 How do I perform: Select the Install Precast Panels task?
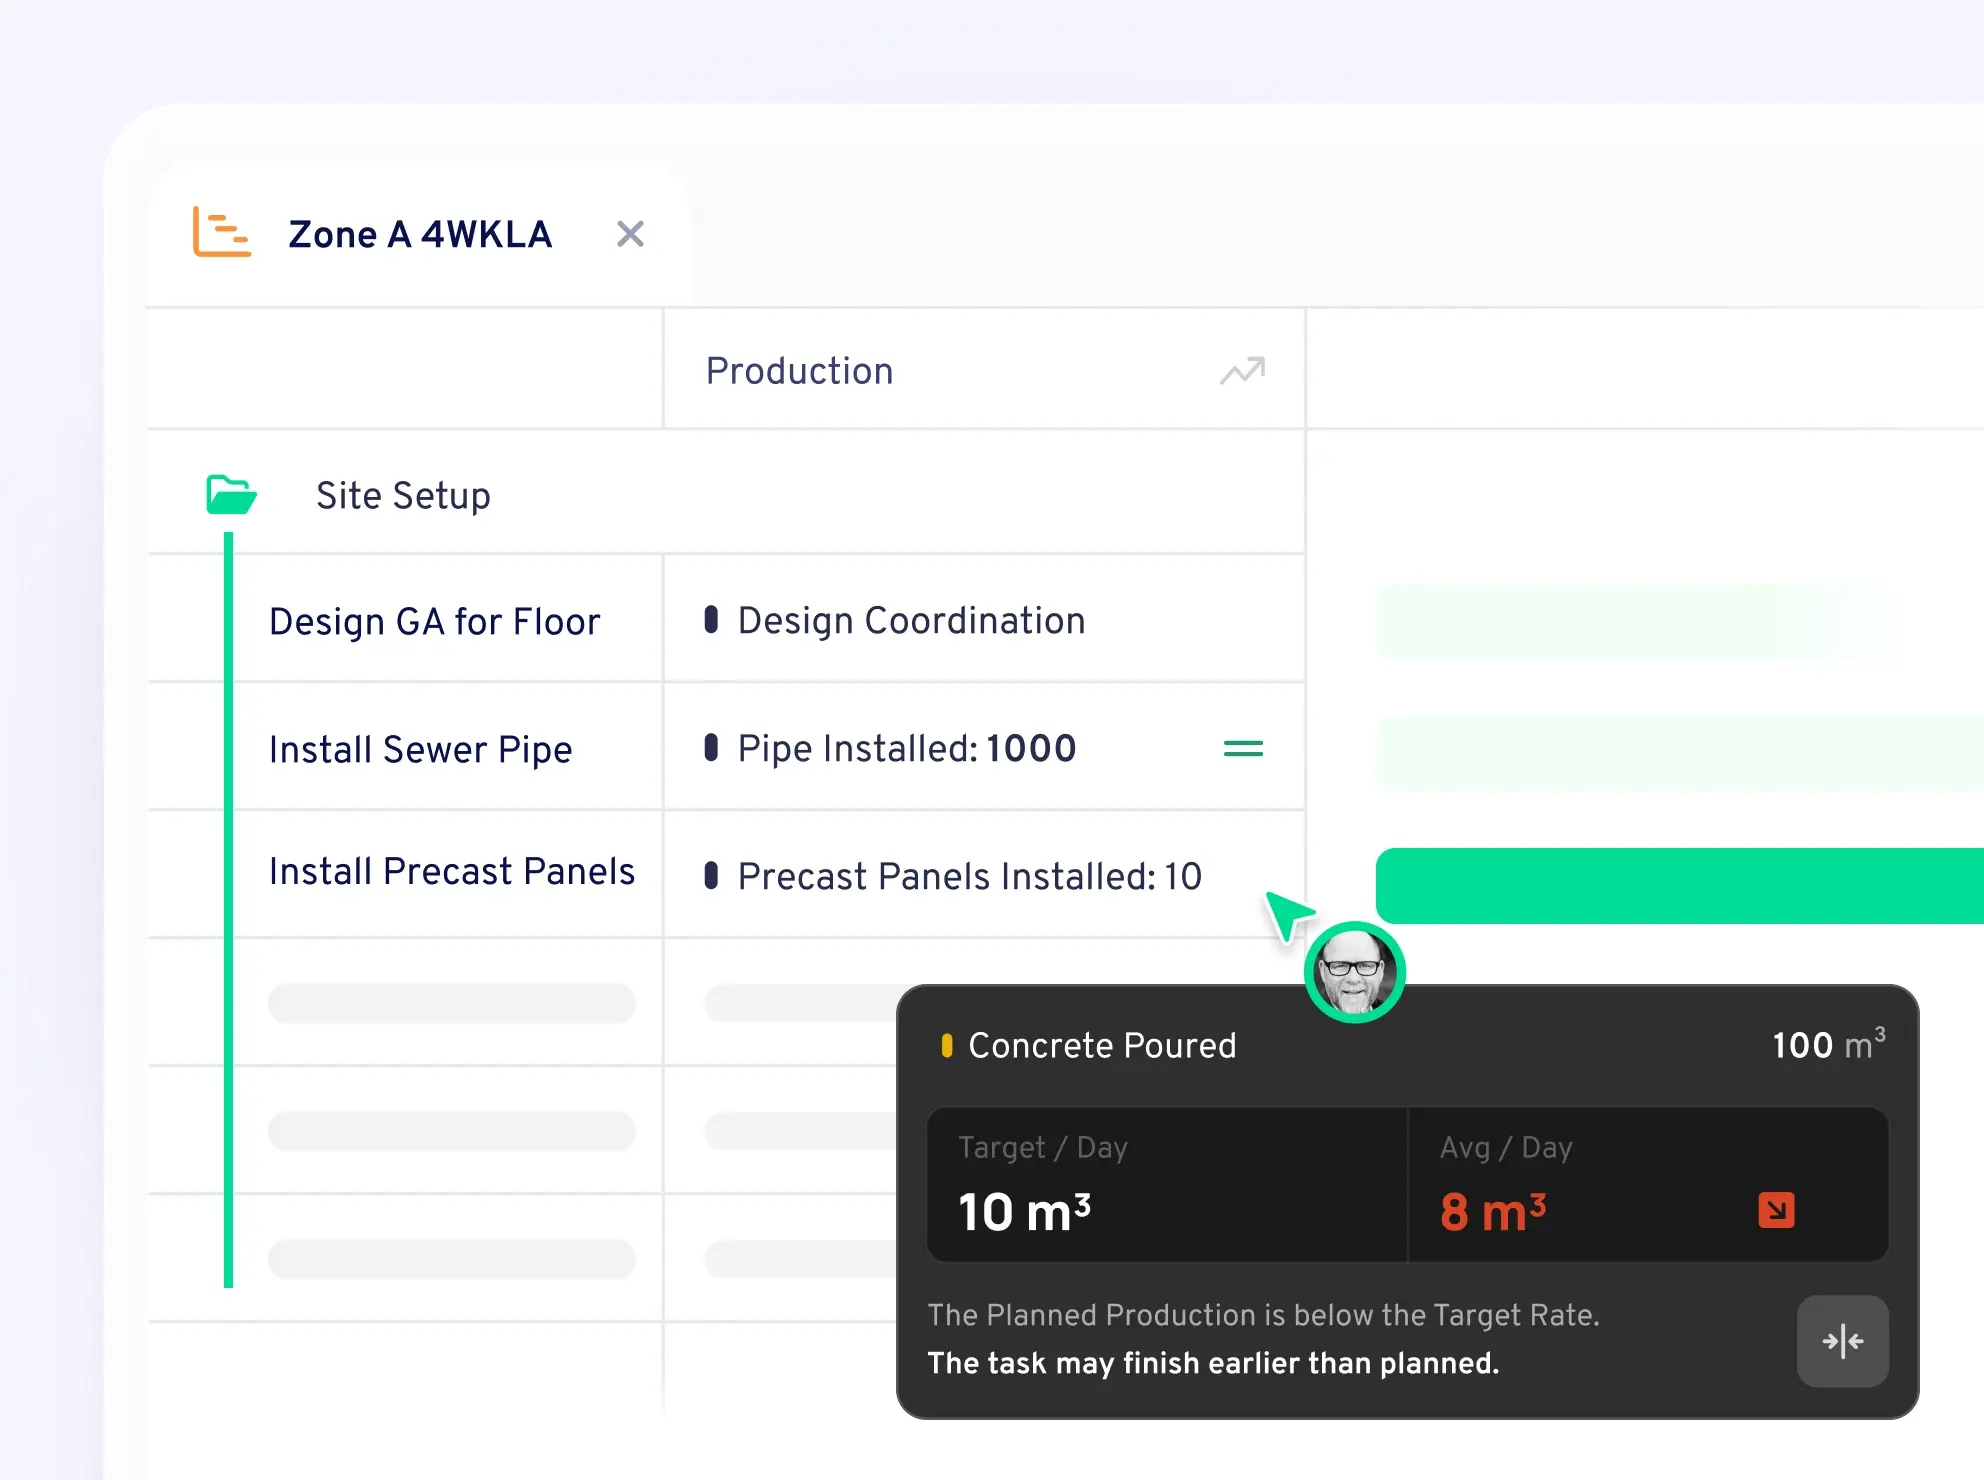(x=452, y=871)
